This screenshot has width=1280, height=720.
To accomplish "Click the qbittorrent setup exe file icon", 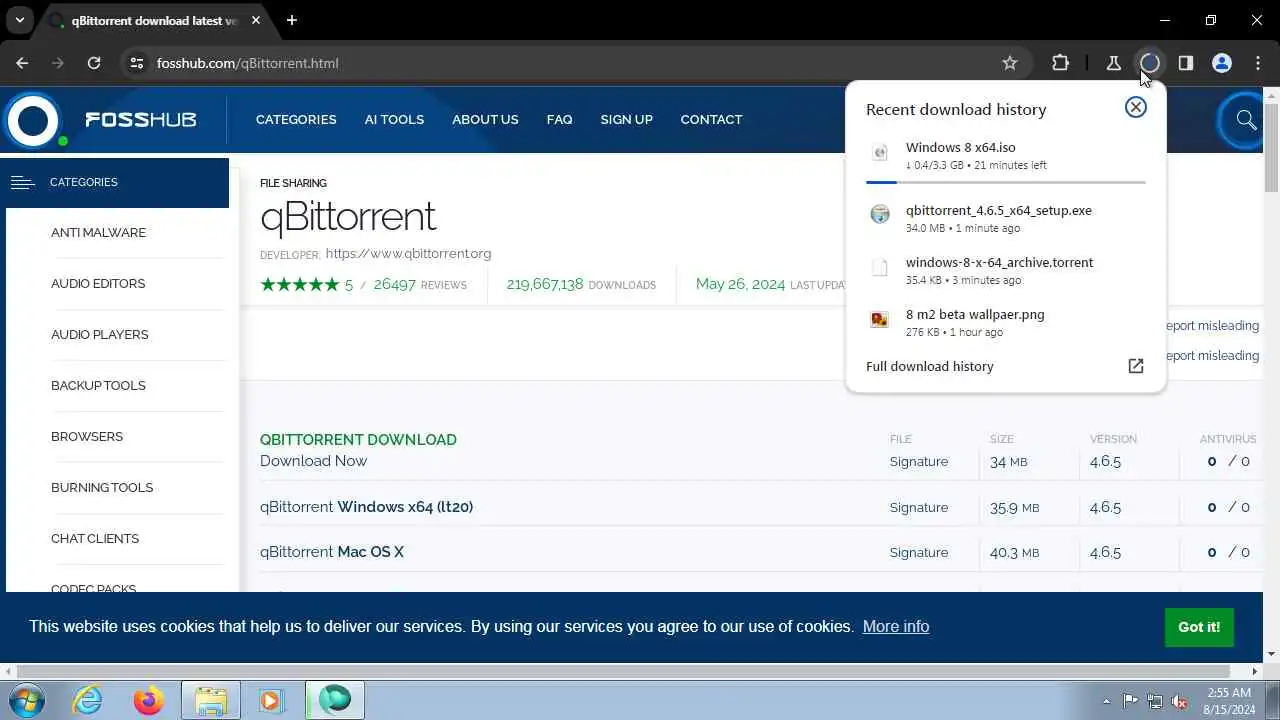I will pyautogui.click(x=880, y=214).
